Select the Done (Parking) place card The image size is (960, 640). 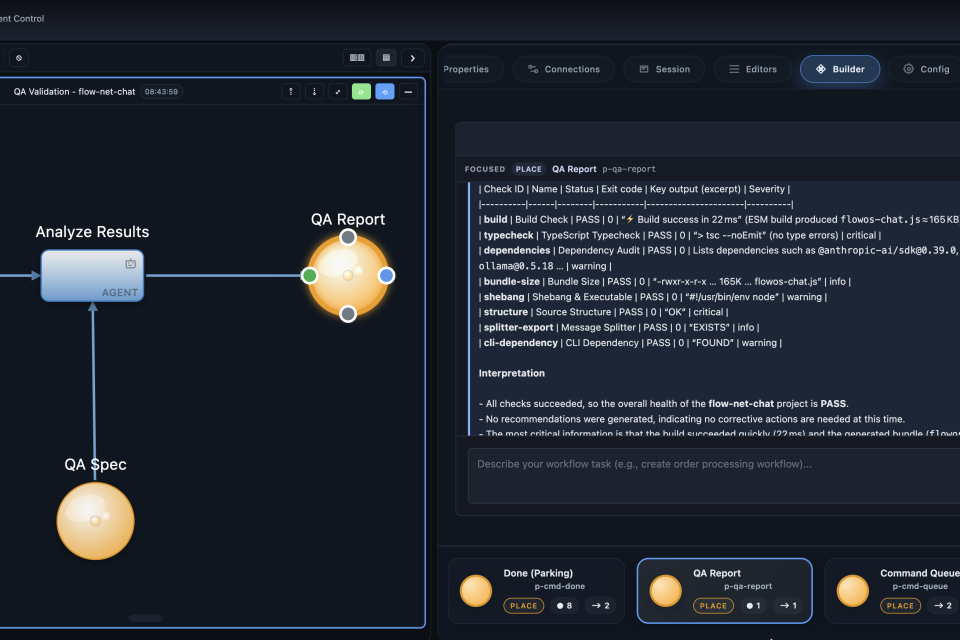tap(537, 590)
